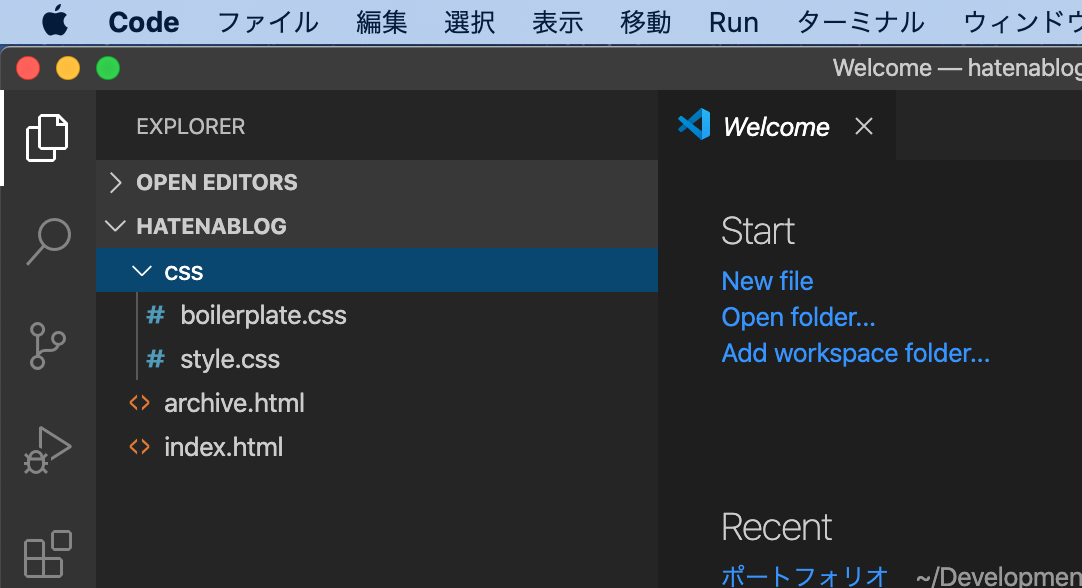Open the Source Control view icon
Viewport: 1082px width, 588px height.
pos(47,345)
